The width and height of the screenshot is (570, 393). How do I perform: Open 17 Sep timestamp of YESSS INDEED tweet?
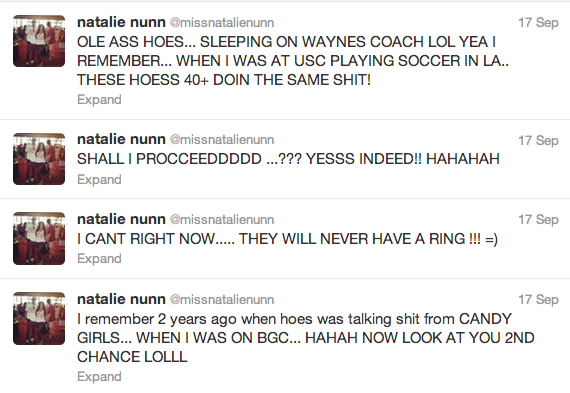pos(538,141)
